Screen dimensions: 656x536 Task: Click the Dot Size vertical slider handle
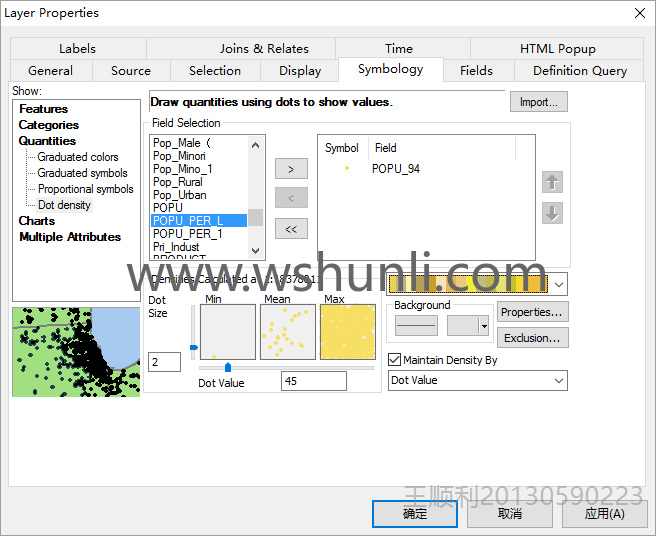click(x=194, y=347)
